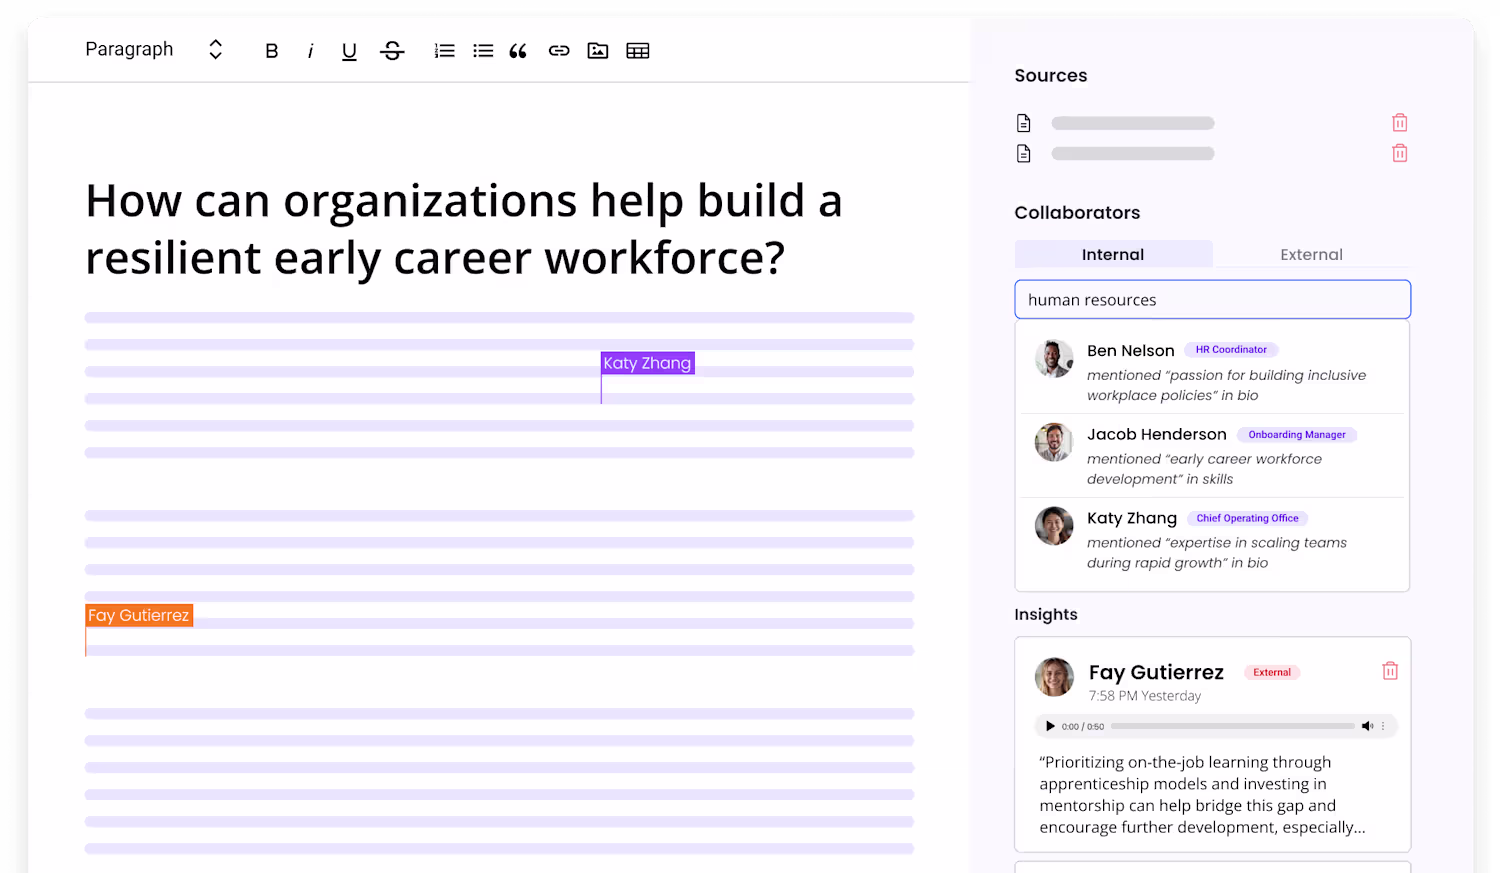Click the purple "Katy Zhang" cursor label
1500x873 pixels.
pos(647,363)
